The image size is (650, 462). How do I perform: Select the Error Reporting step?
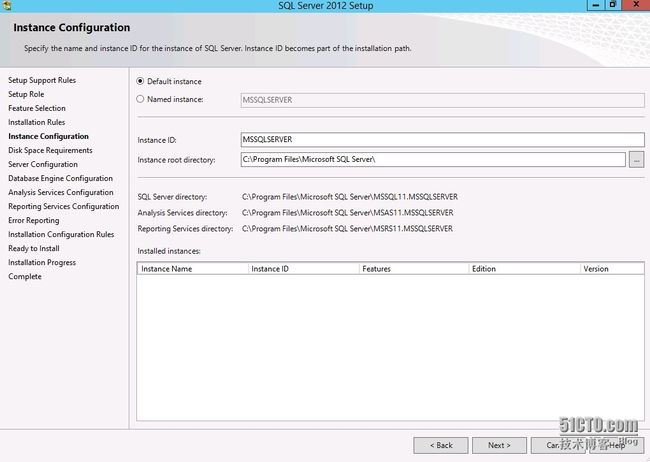[34, 220]
